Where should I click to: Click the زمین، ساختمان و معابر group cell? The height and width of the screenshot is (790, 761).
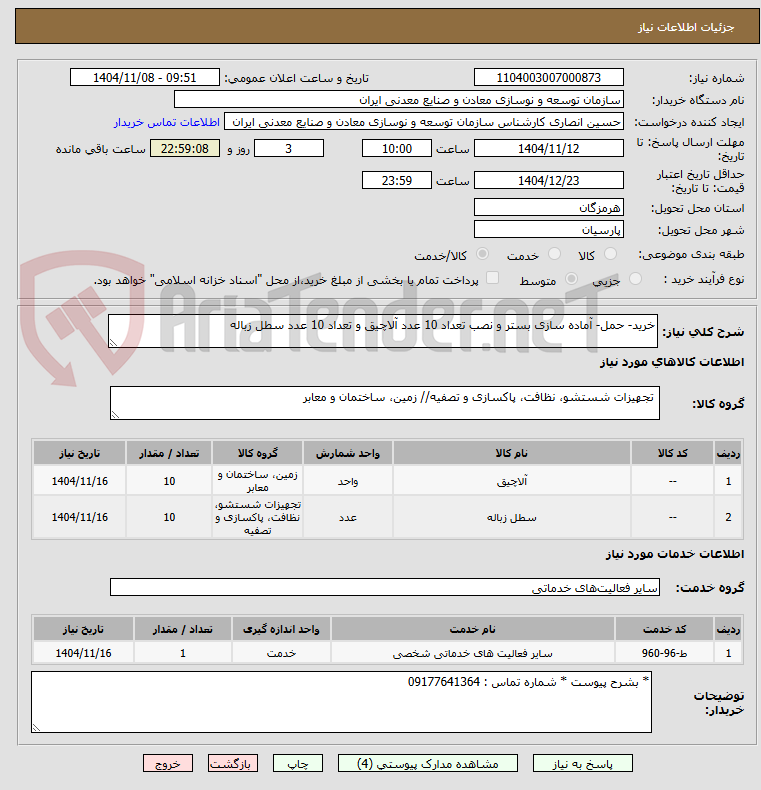[258, 481]
